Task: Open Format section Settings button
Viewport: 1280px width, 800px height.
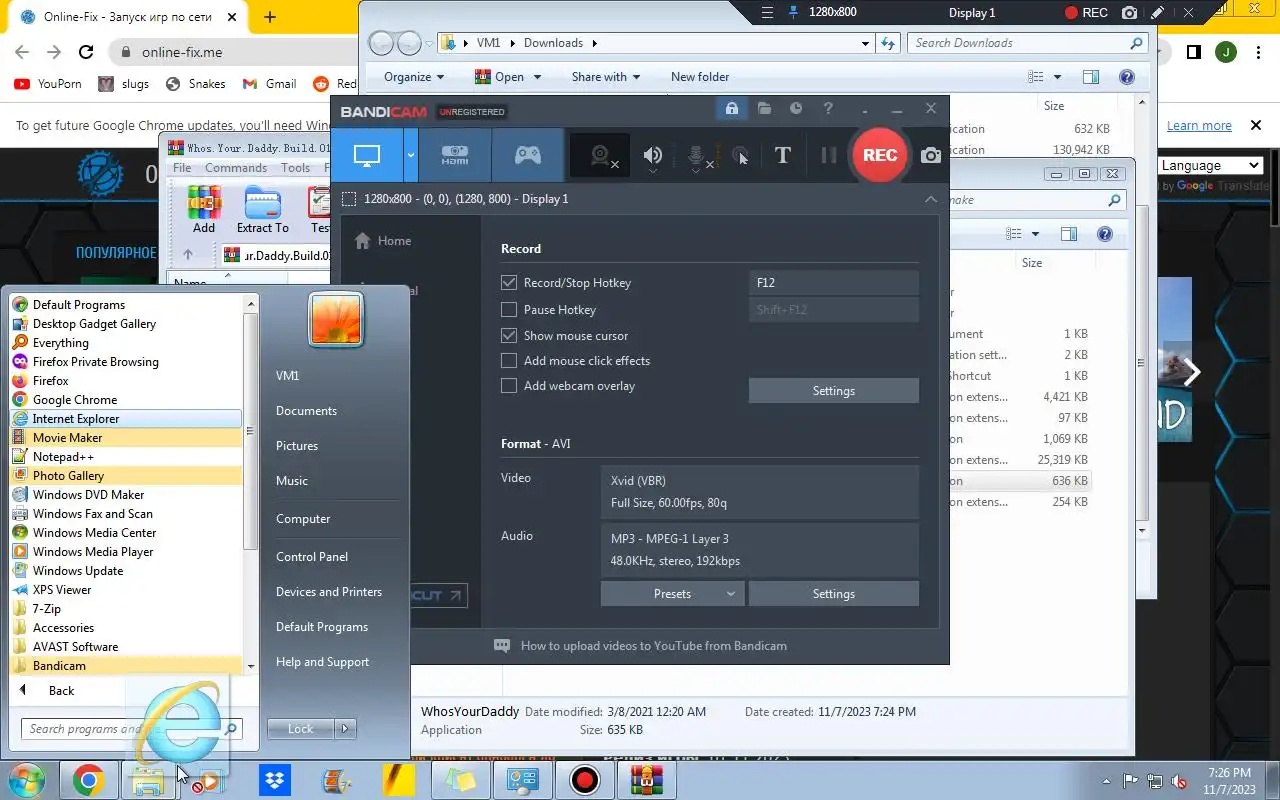Action: tap(833, 594)
